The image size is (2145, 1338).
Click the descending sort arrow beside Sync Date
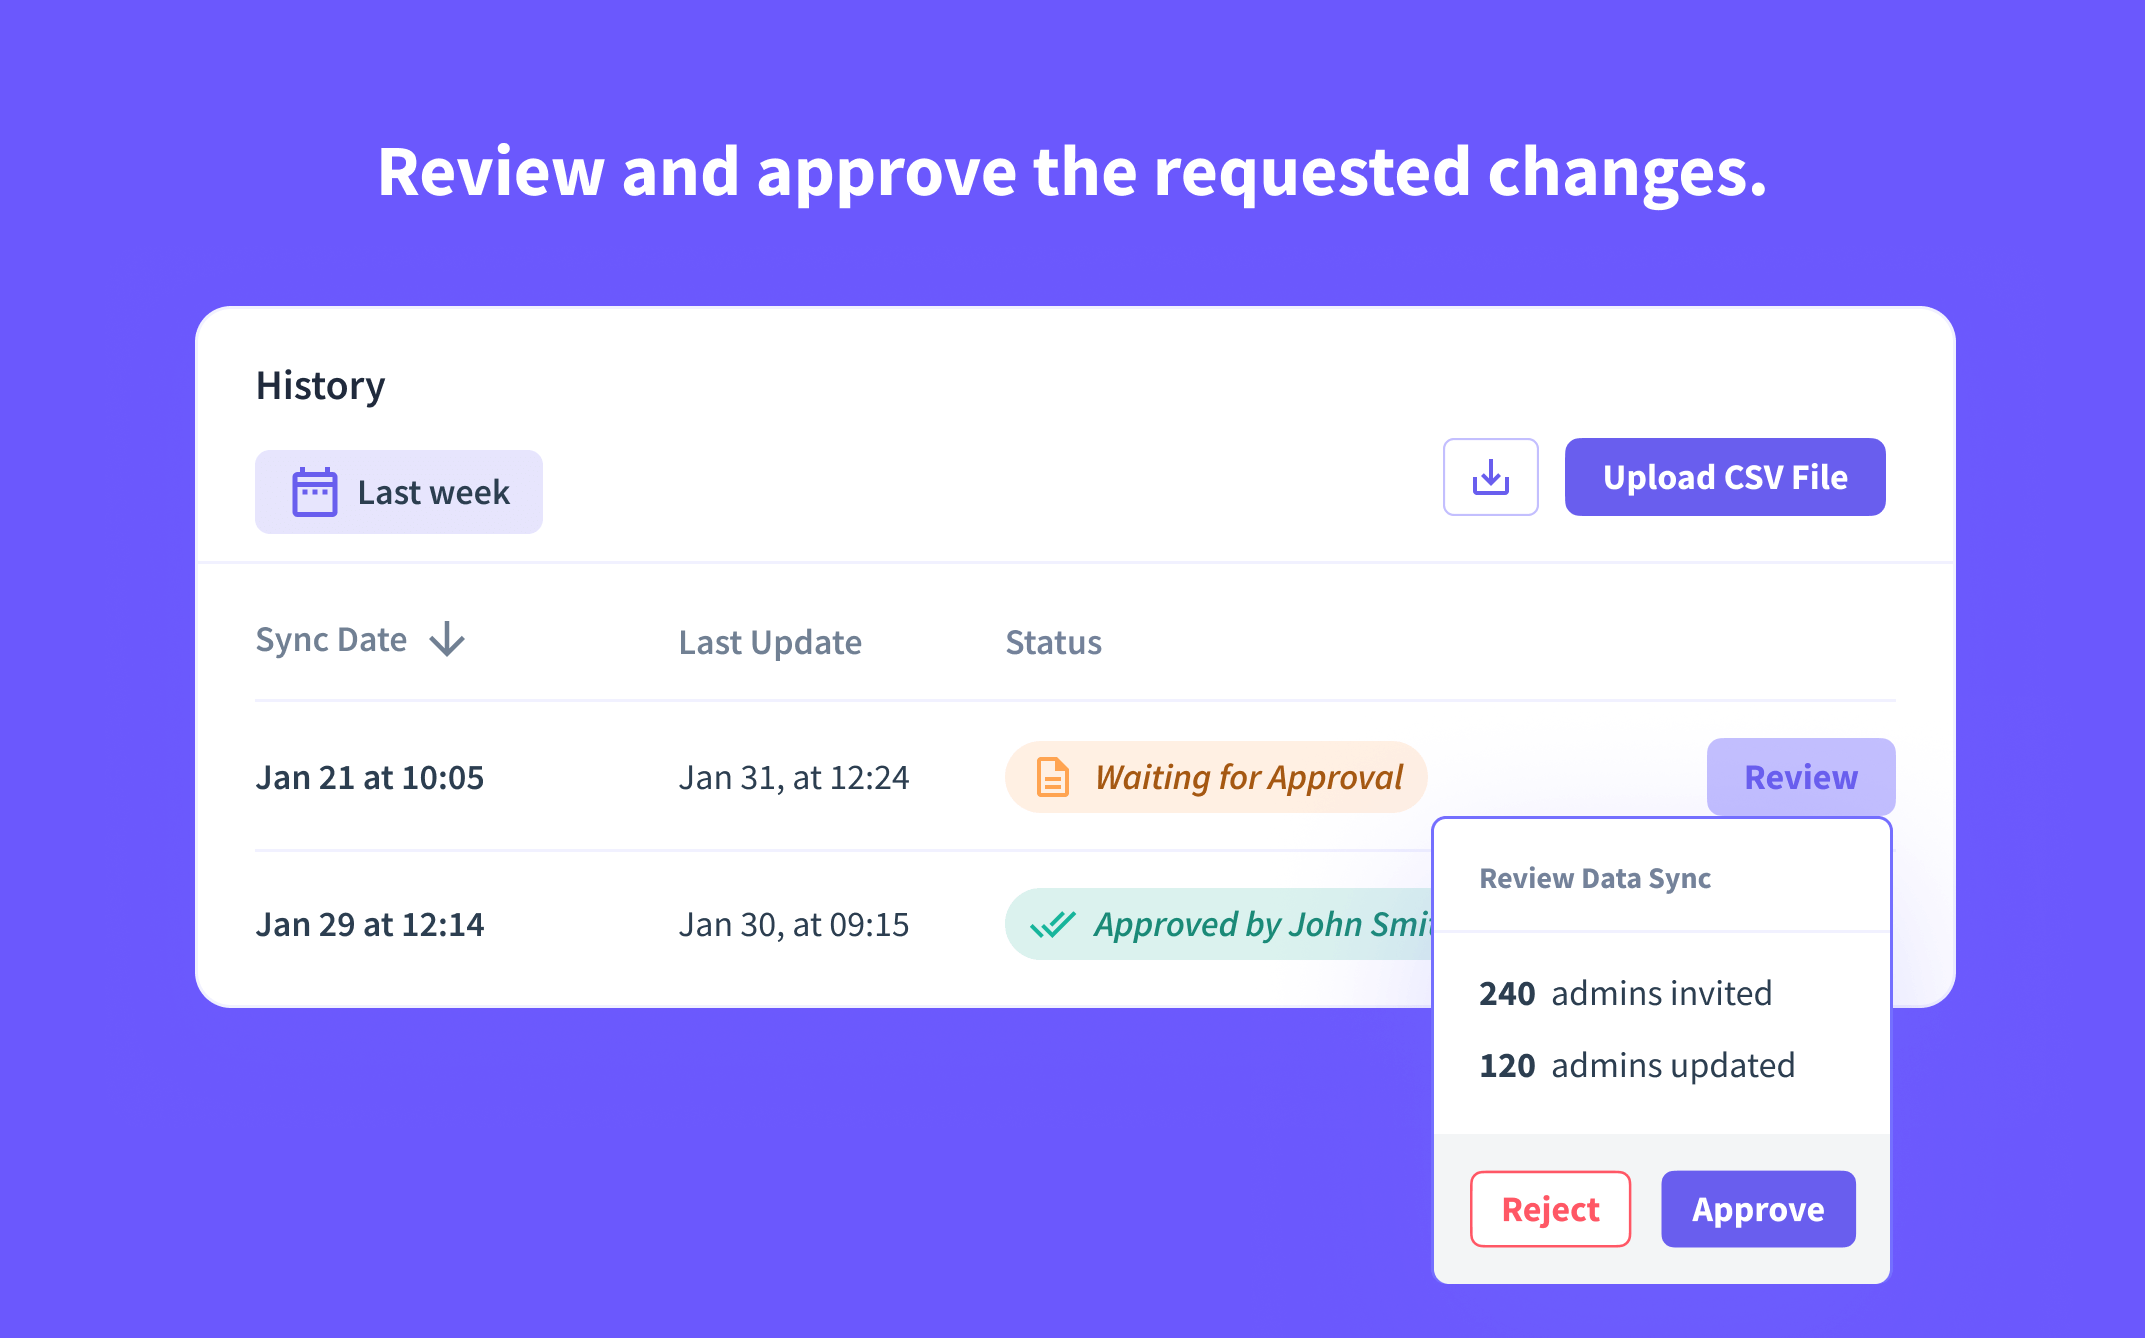point(447,640)
